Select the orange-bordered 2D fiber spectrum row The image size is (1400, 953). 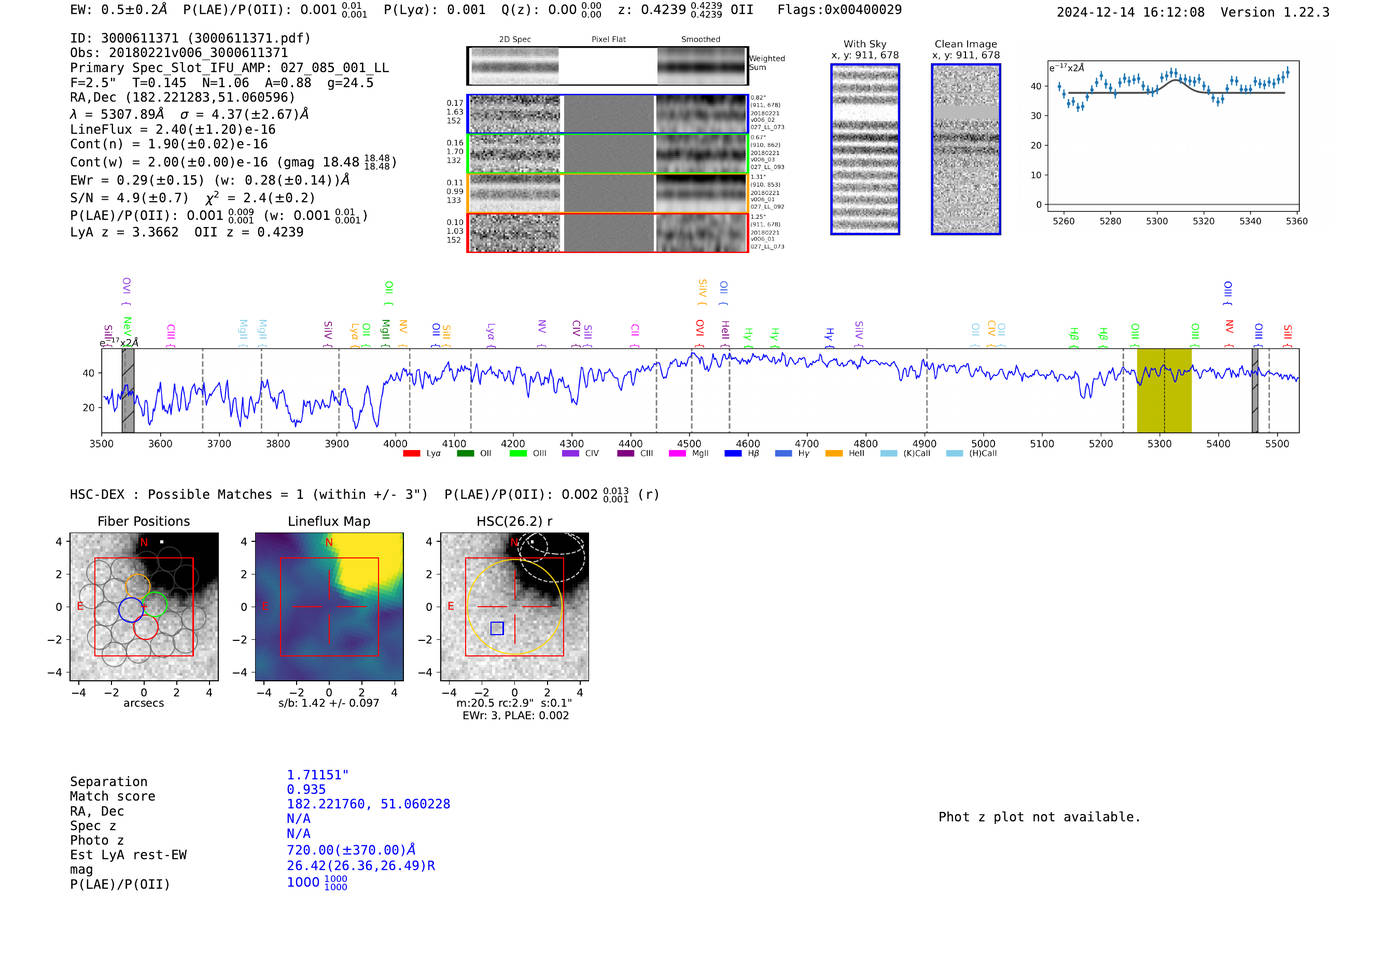(607, 193)
